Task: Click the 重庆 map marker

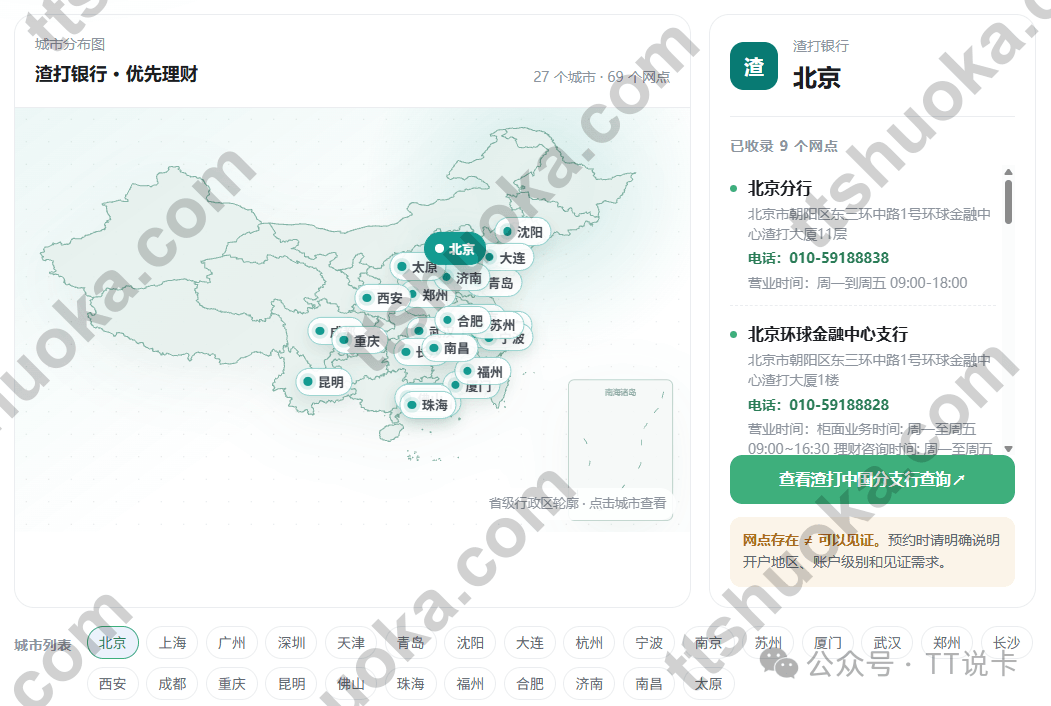Action: pyautogui.click(x=359, y=341)
